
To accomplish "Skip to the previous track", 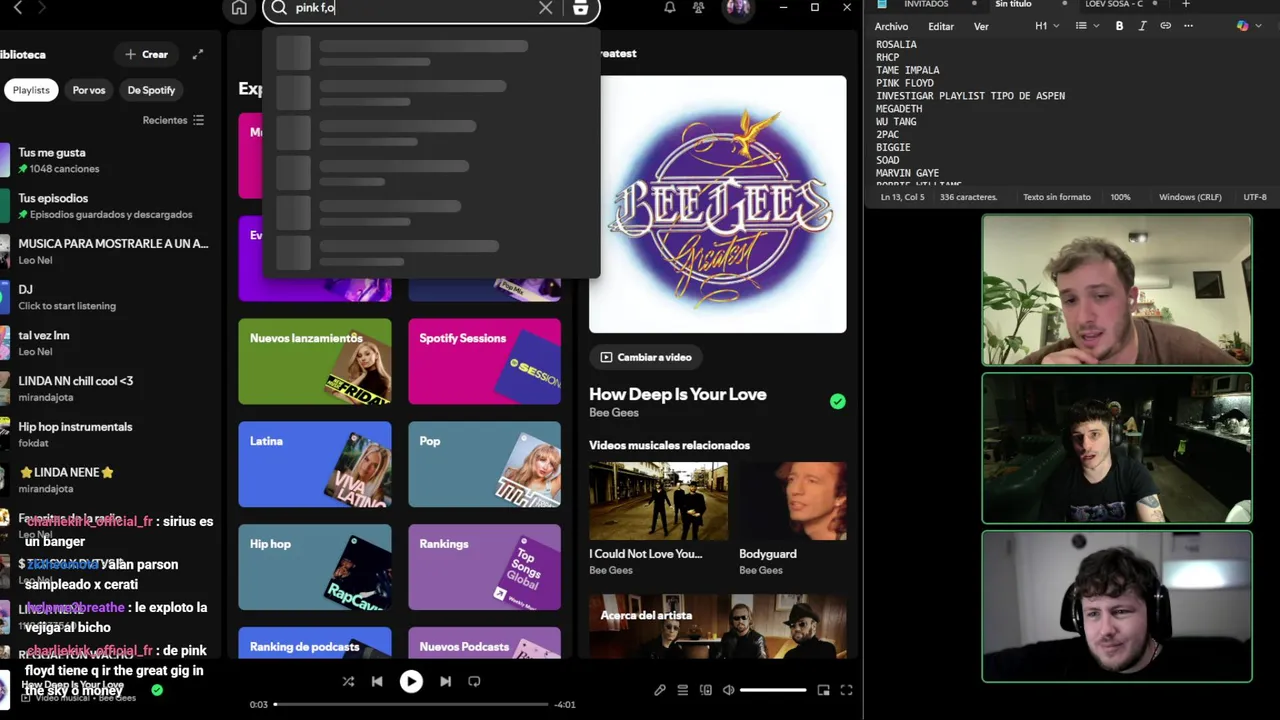I will [377, 682].
